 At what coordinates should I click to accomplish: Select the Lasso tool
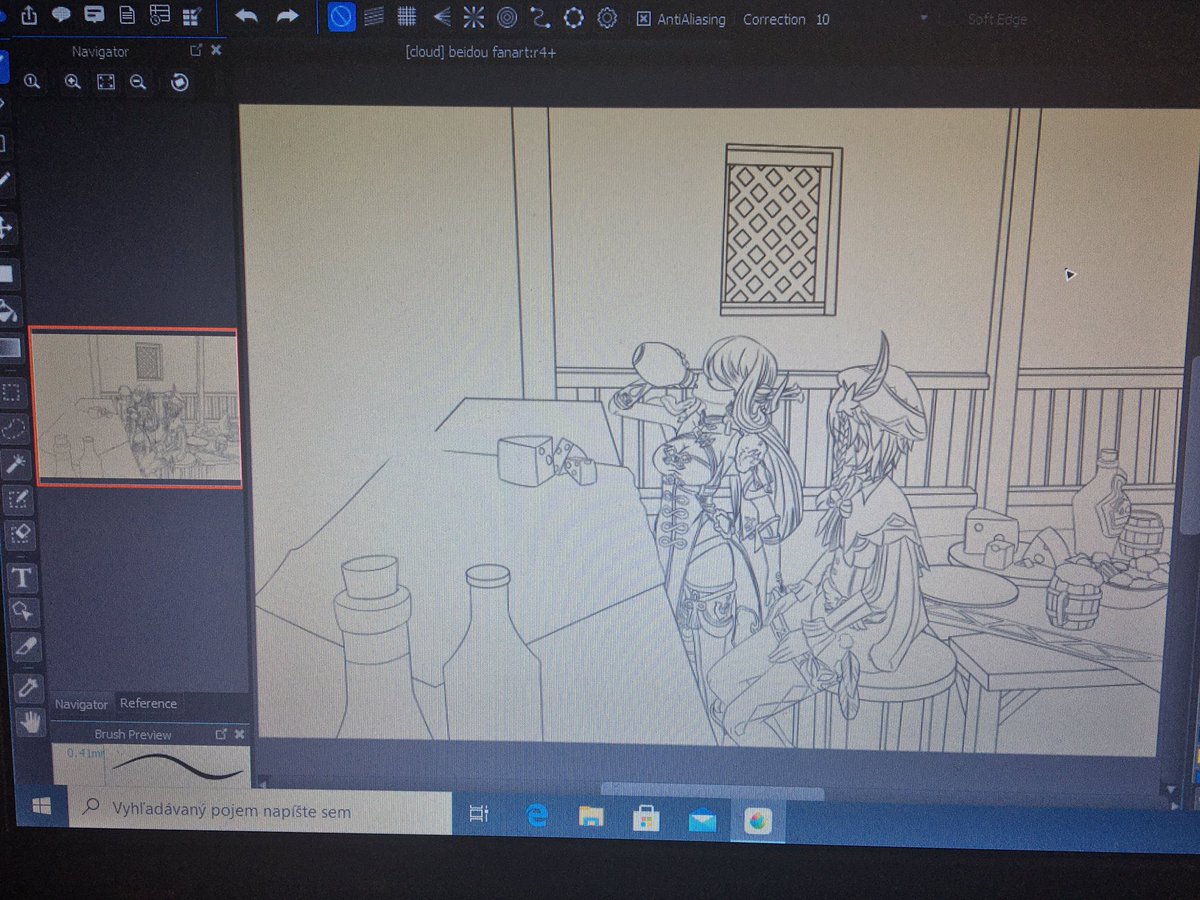(13, 430)
